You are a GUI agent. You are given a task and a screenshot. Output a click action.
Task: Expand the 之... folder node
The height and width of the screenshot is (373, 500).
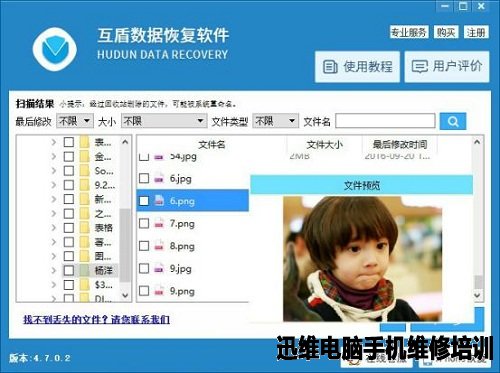point(54,213)
